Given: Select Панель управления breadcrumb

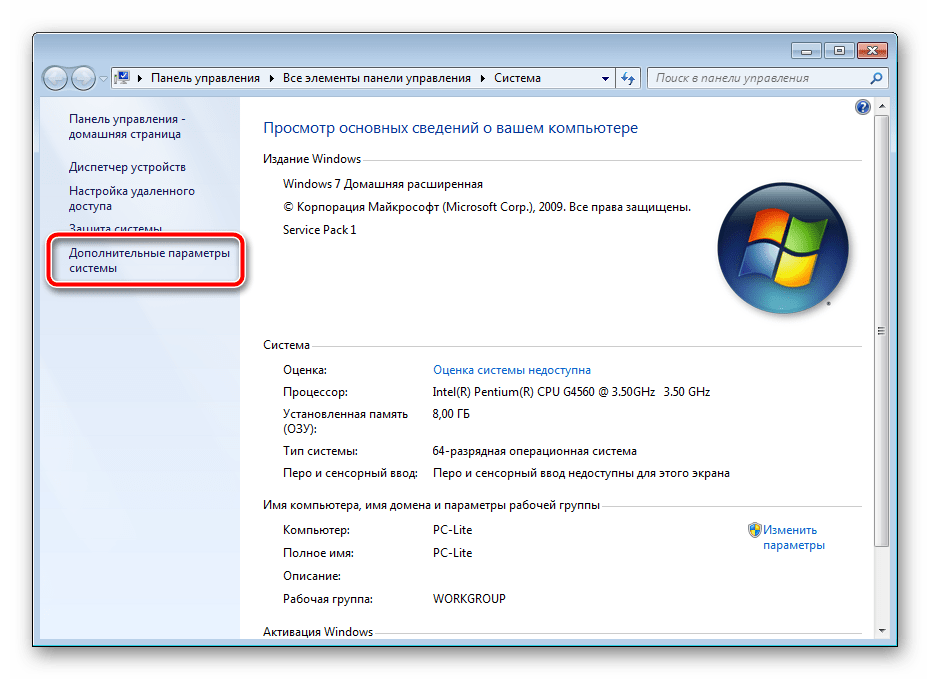Looking at the screenshot, I should (205, 78).
